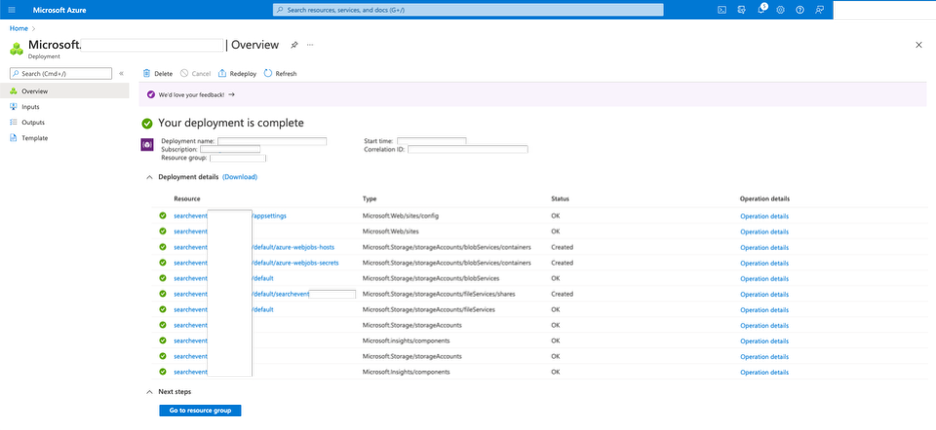Image resolution: width=936 pixels, height=430 pixels.
Task: Pin the deployment overview to dashboard
Action: pos(294,45)
